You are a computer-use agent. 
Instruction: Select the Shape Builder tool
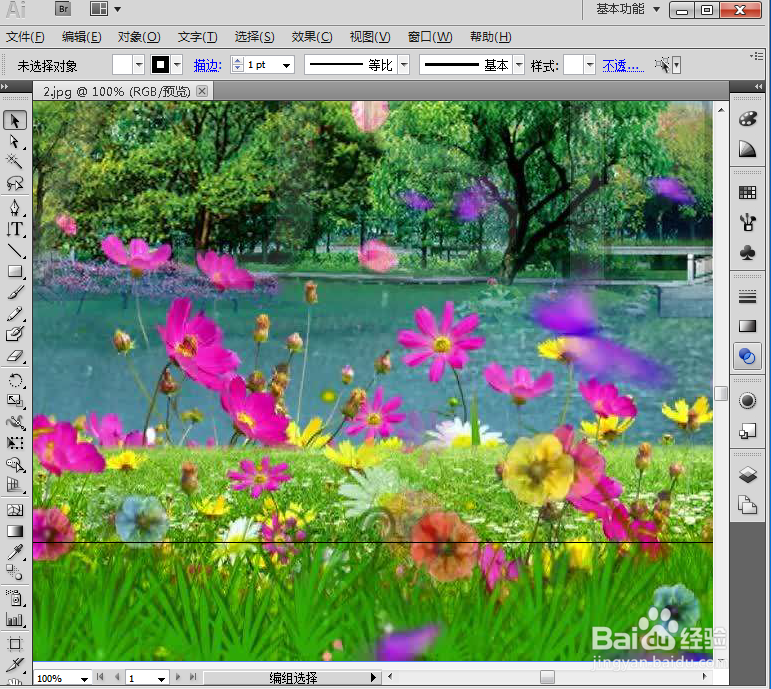point(15,464)
